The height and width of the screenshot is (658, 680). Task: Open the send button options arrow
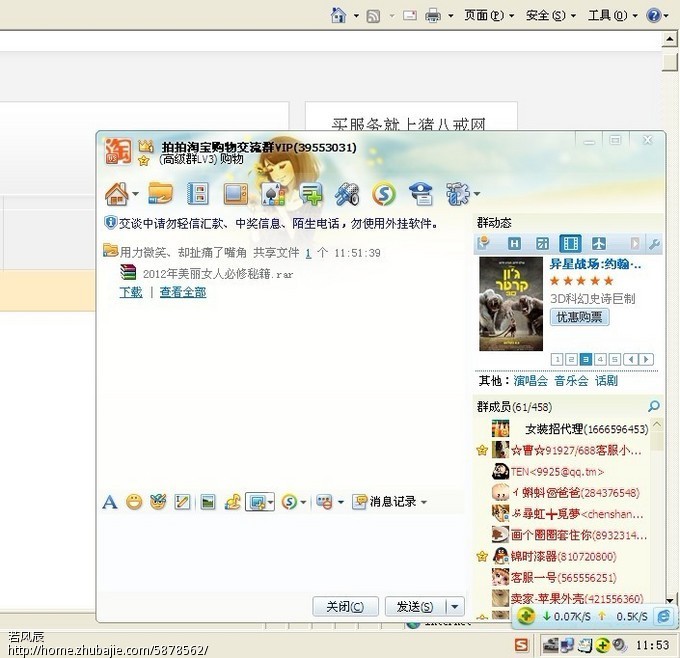coord(455,606)
